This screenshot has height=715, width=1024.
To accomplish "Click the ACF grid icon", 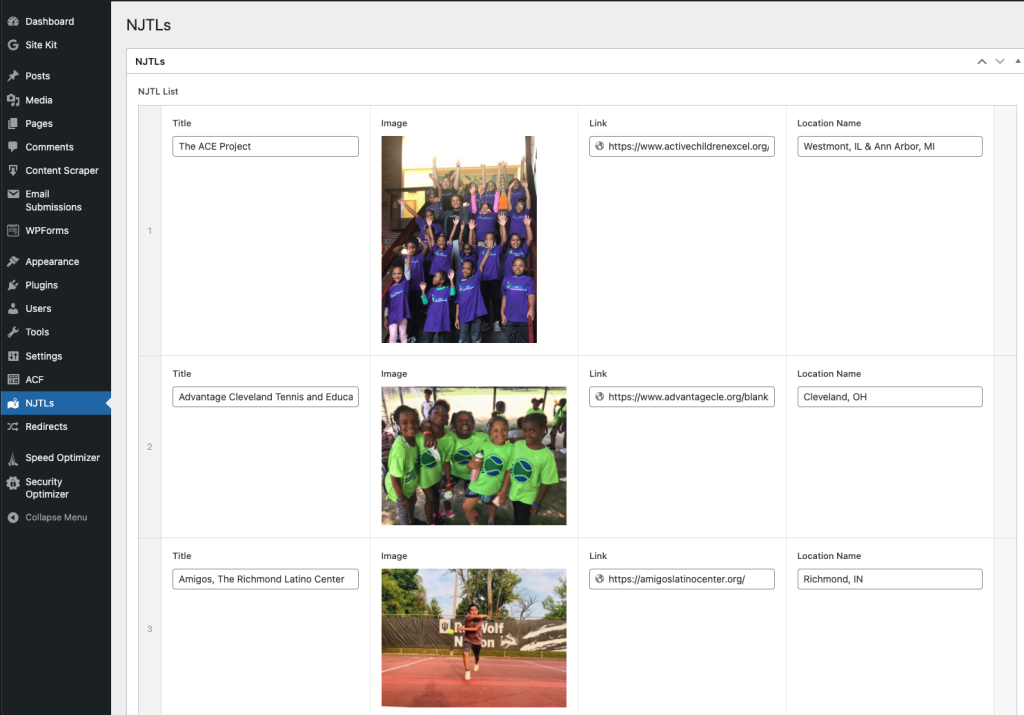I will (x=13, y=379).
